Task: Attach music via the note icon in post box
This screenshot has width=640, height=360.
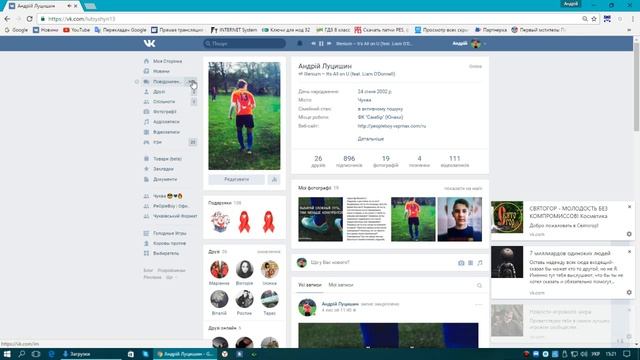Action: click(480, 263)
